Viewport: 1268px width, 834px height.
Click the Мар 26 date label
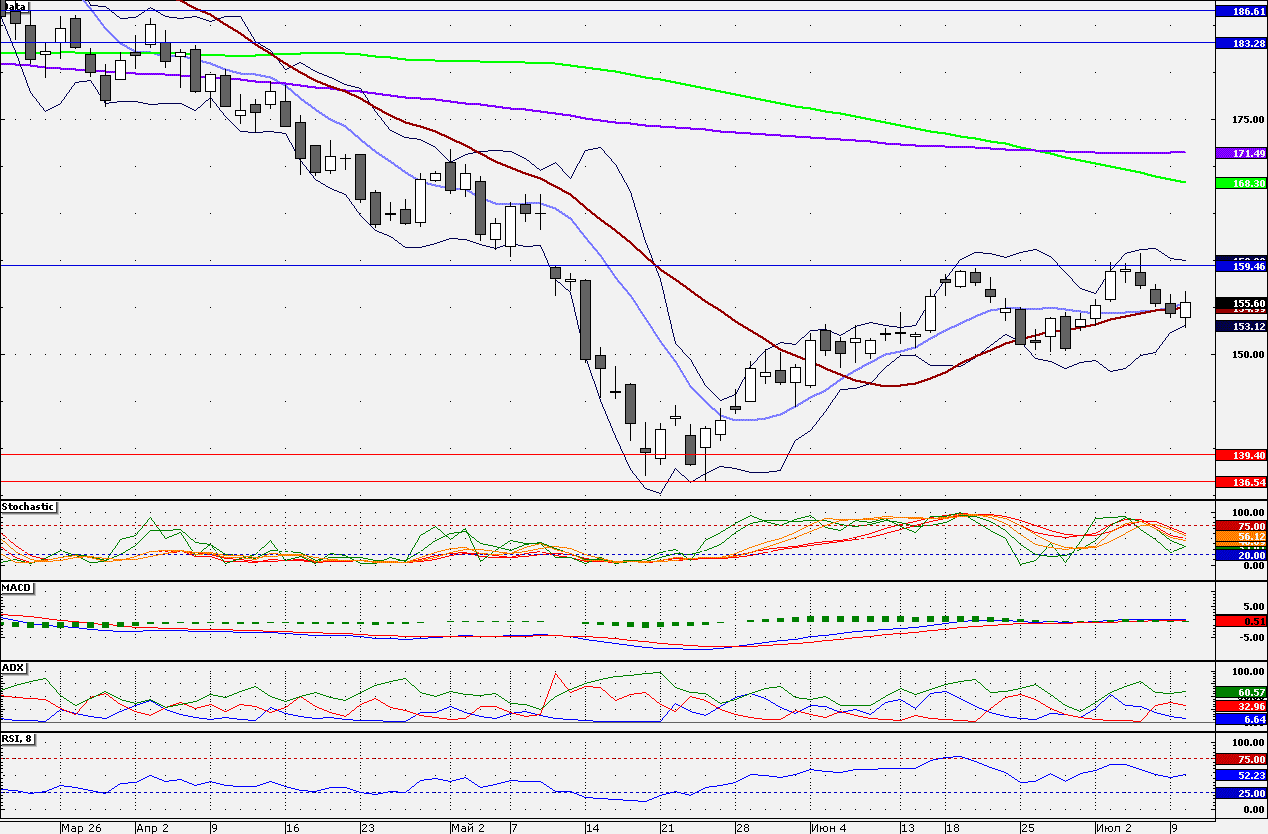coord(81,828)
